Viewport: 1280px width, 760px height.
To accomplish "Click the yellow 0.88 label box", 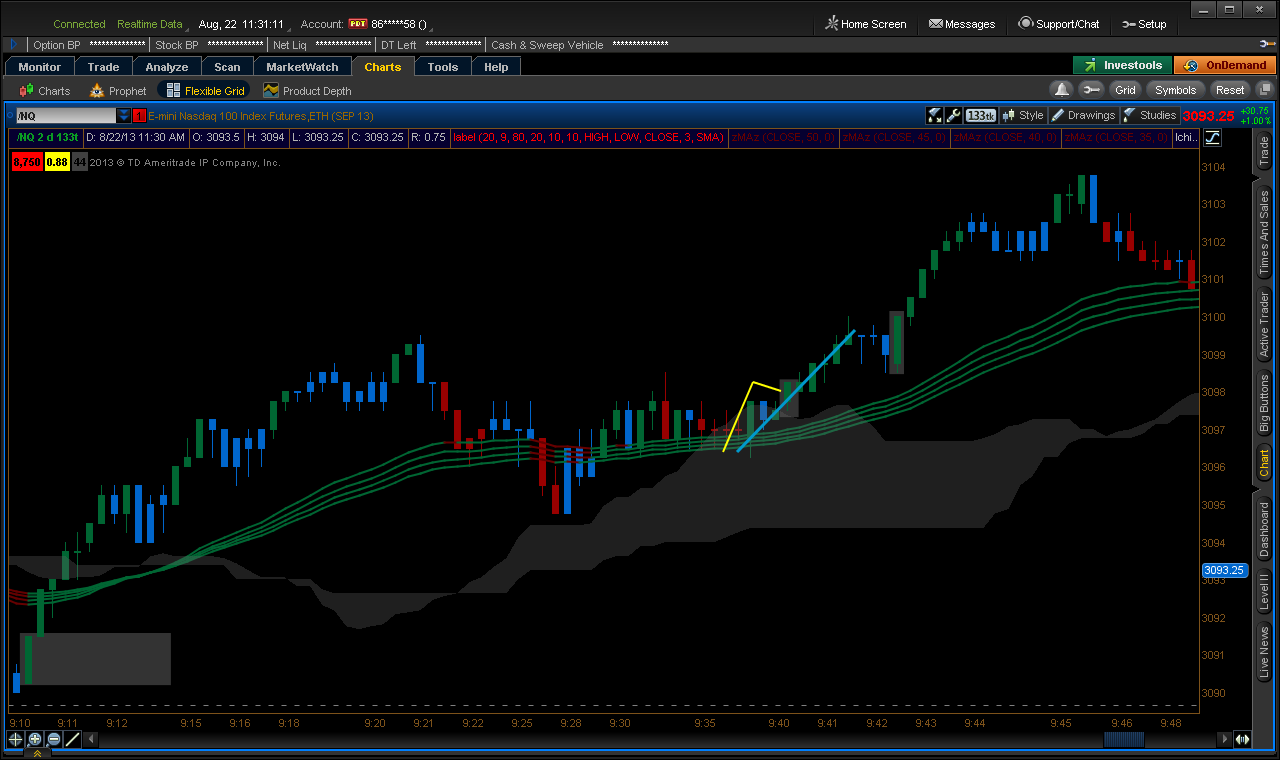I will tap(56, 162).
